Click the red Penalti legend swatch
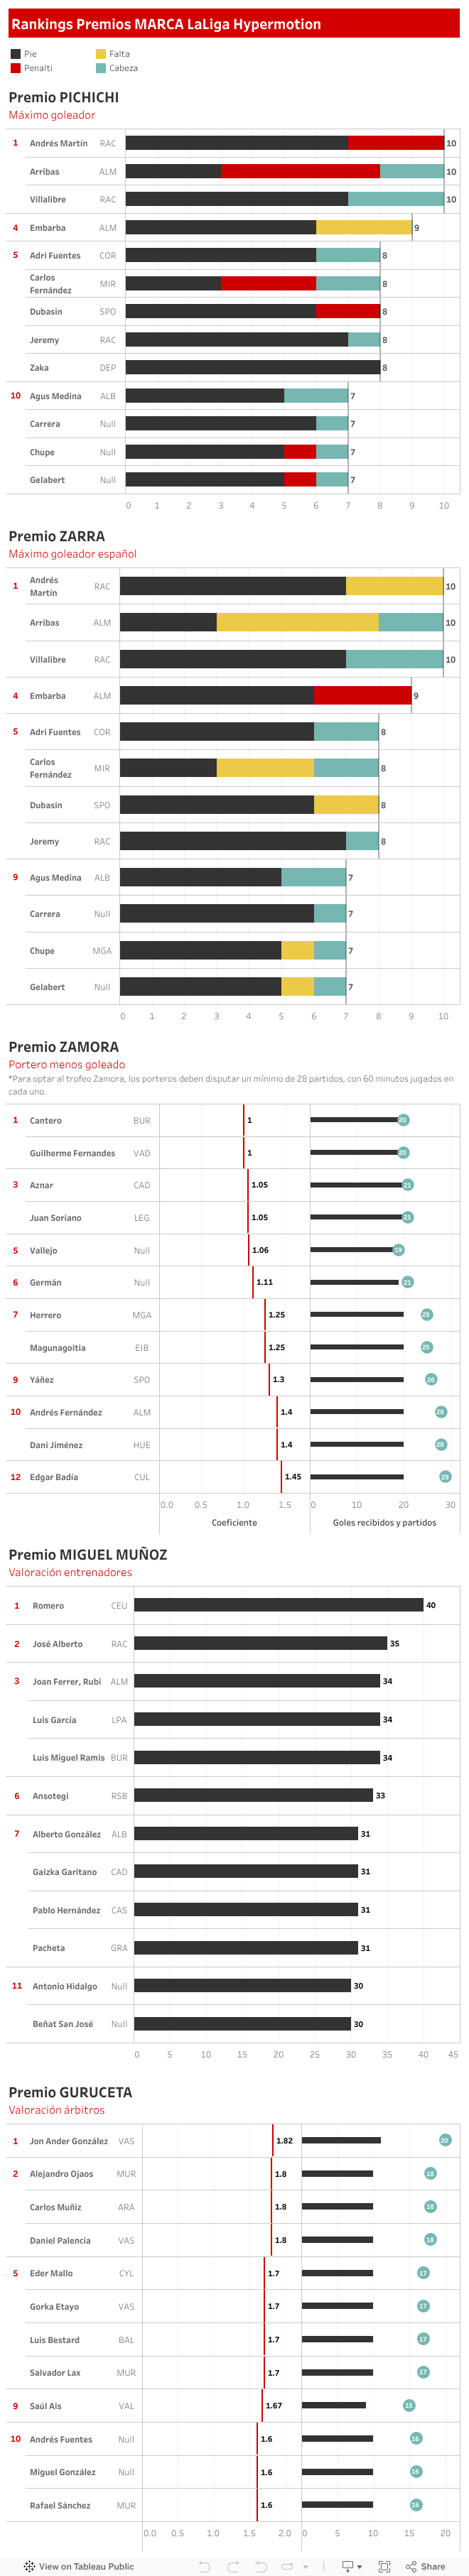Viewport: 469px width, 2576px height. (15, 68)
